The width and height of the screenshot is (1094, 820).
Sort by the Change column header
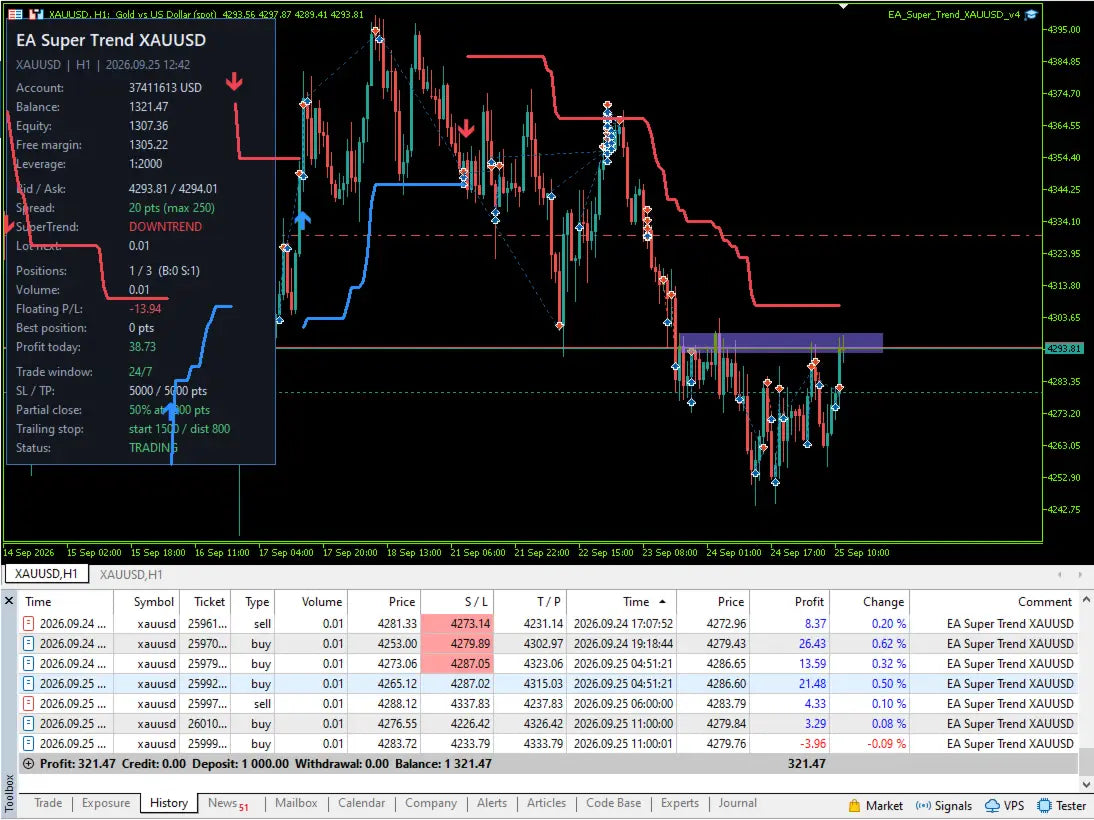pos(869,602)
